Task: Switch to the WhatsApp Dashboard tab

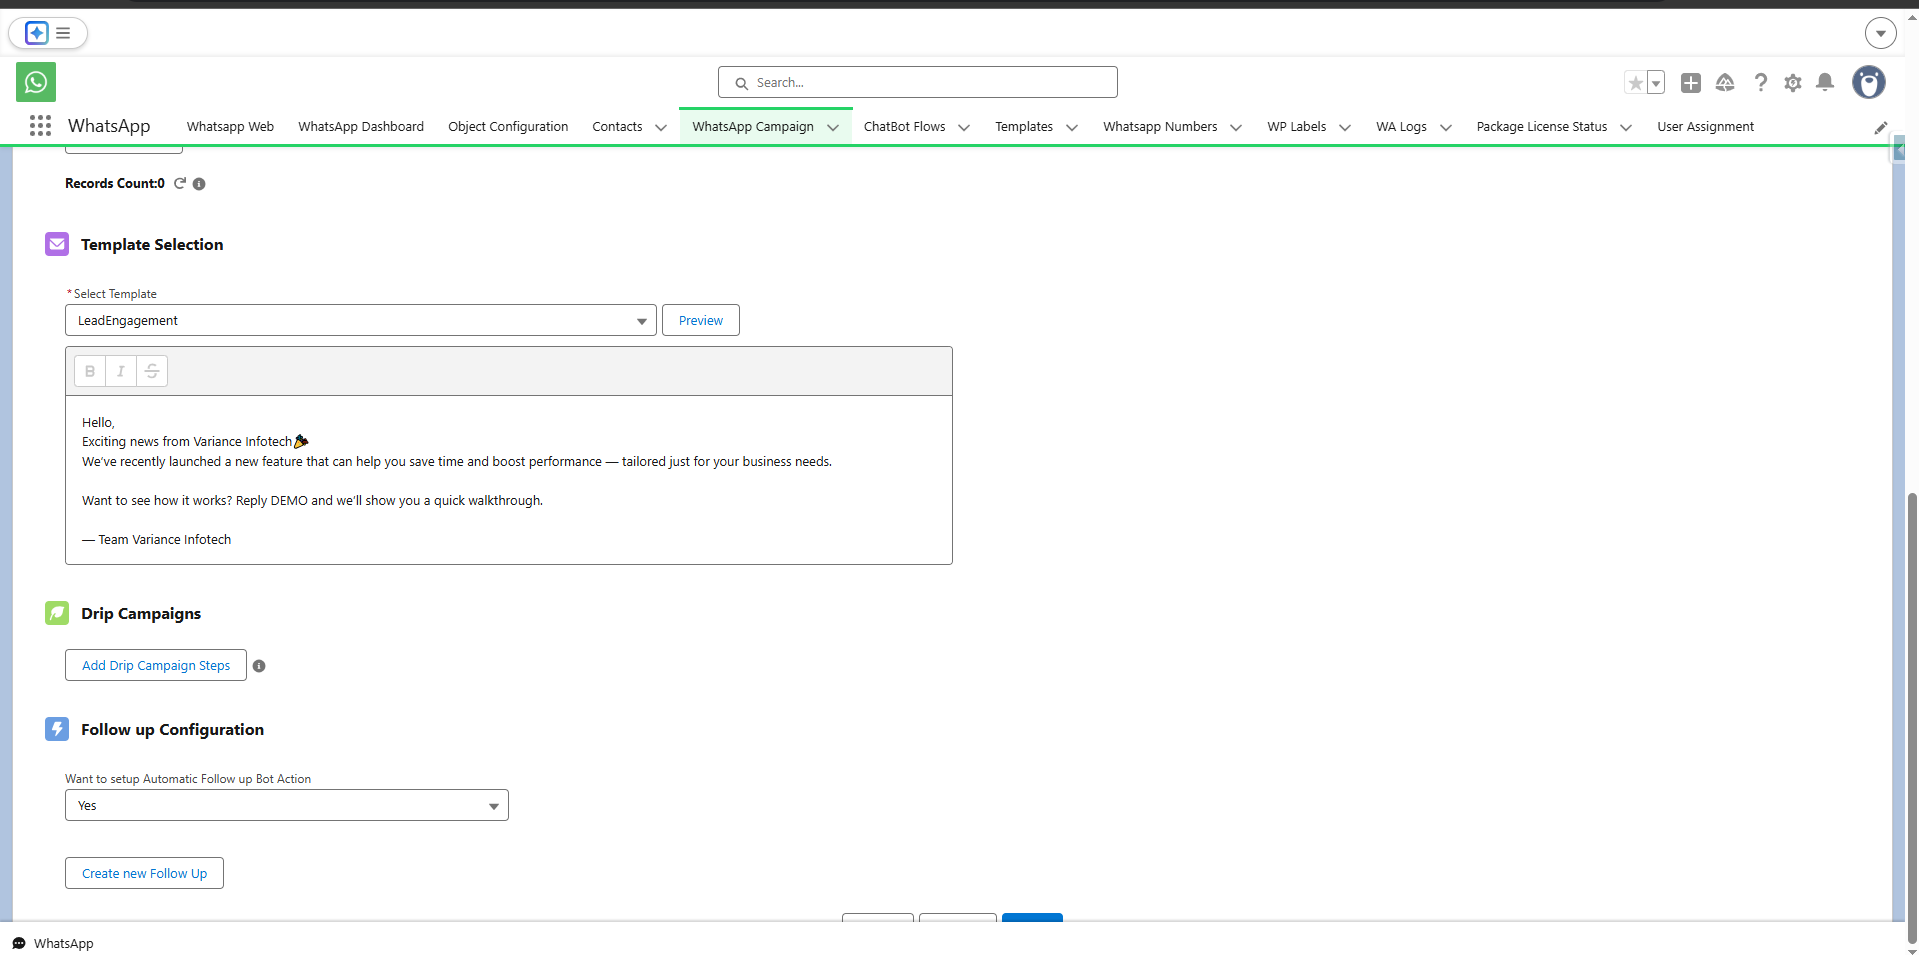Action: pos(360,127)
